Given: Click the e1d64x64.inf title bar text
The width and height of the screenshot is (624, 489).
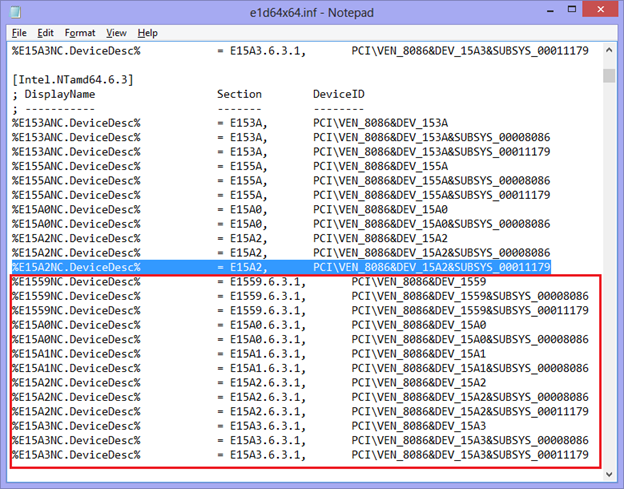Looking at the screenshot, I should click(x=311, y=11).
